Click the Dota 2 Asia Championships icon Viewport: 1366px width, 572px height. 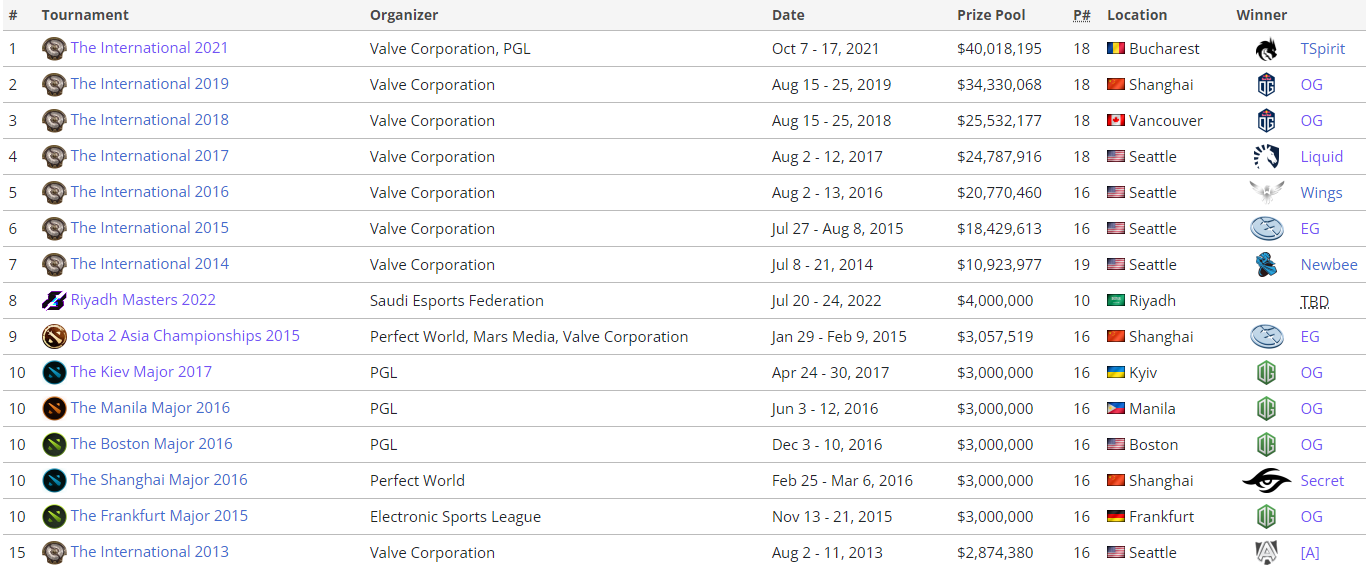point(54,336)
